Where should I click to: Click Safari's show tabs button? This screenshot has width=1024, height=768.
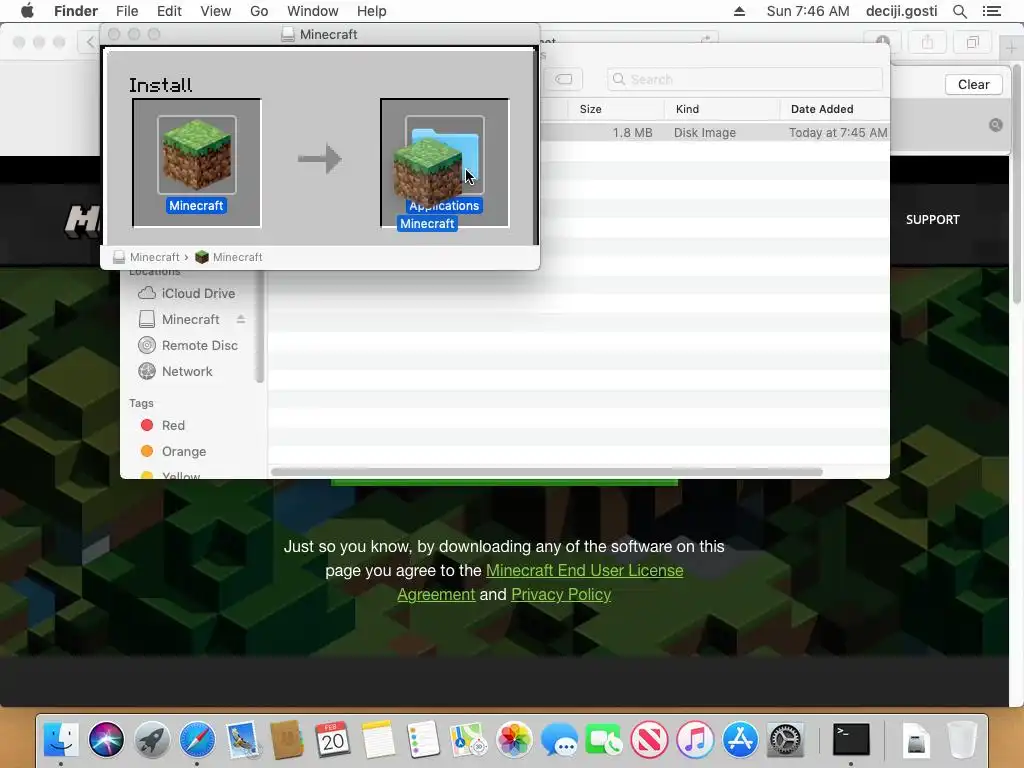tap(972, 42)
